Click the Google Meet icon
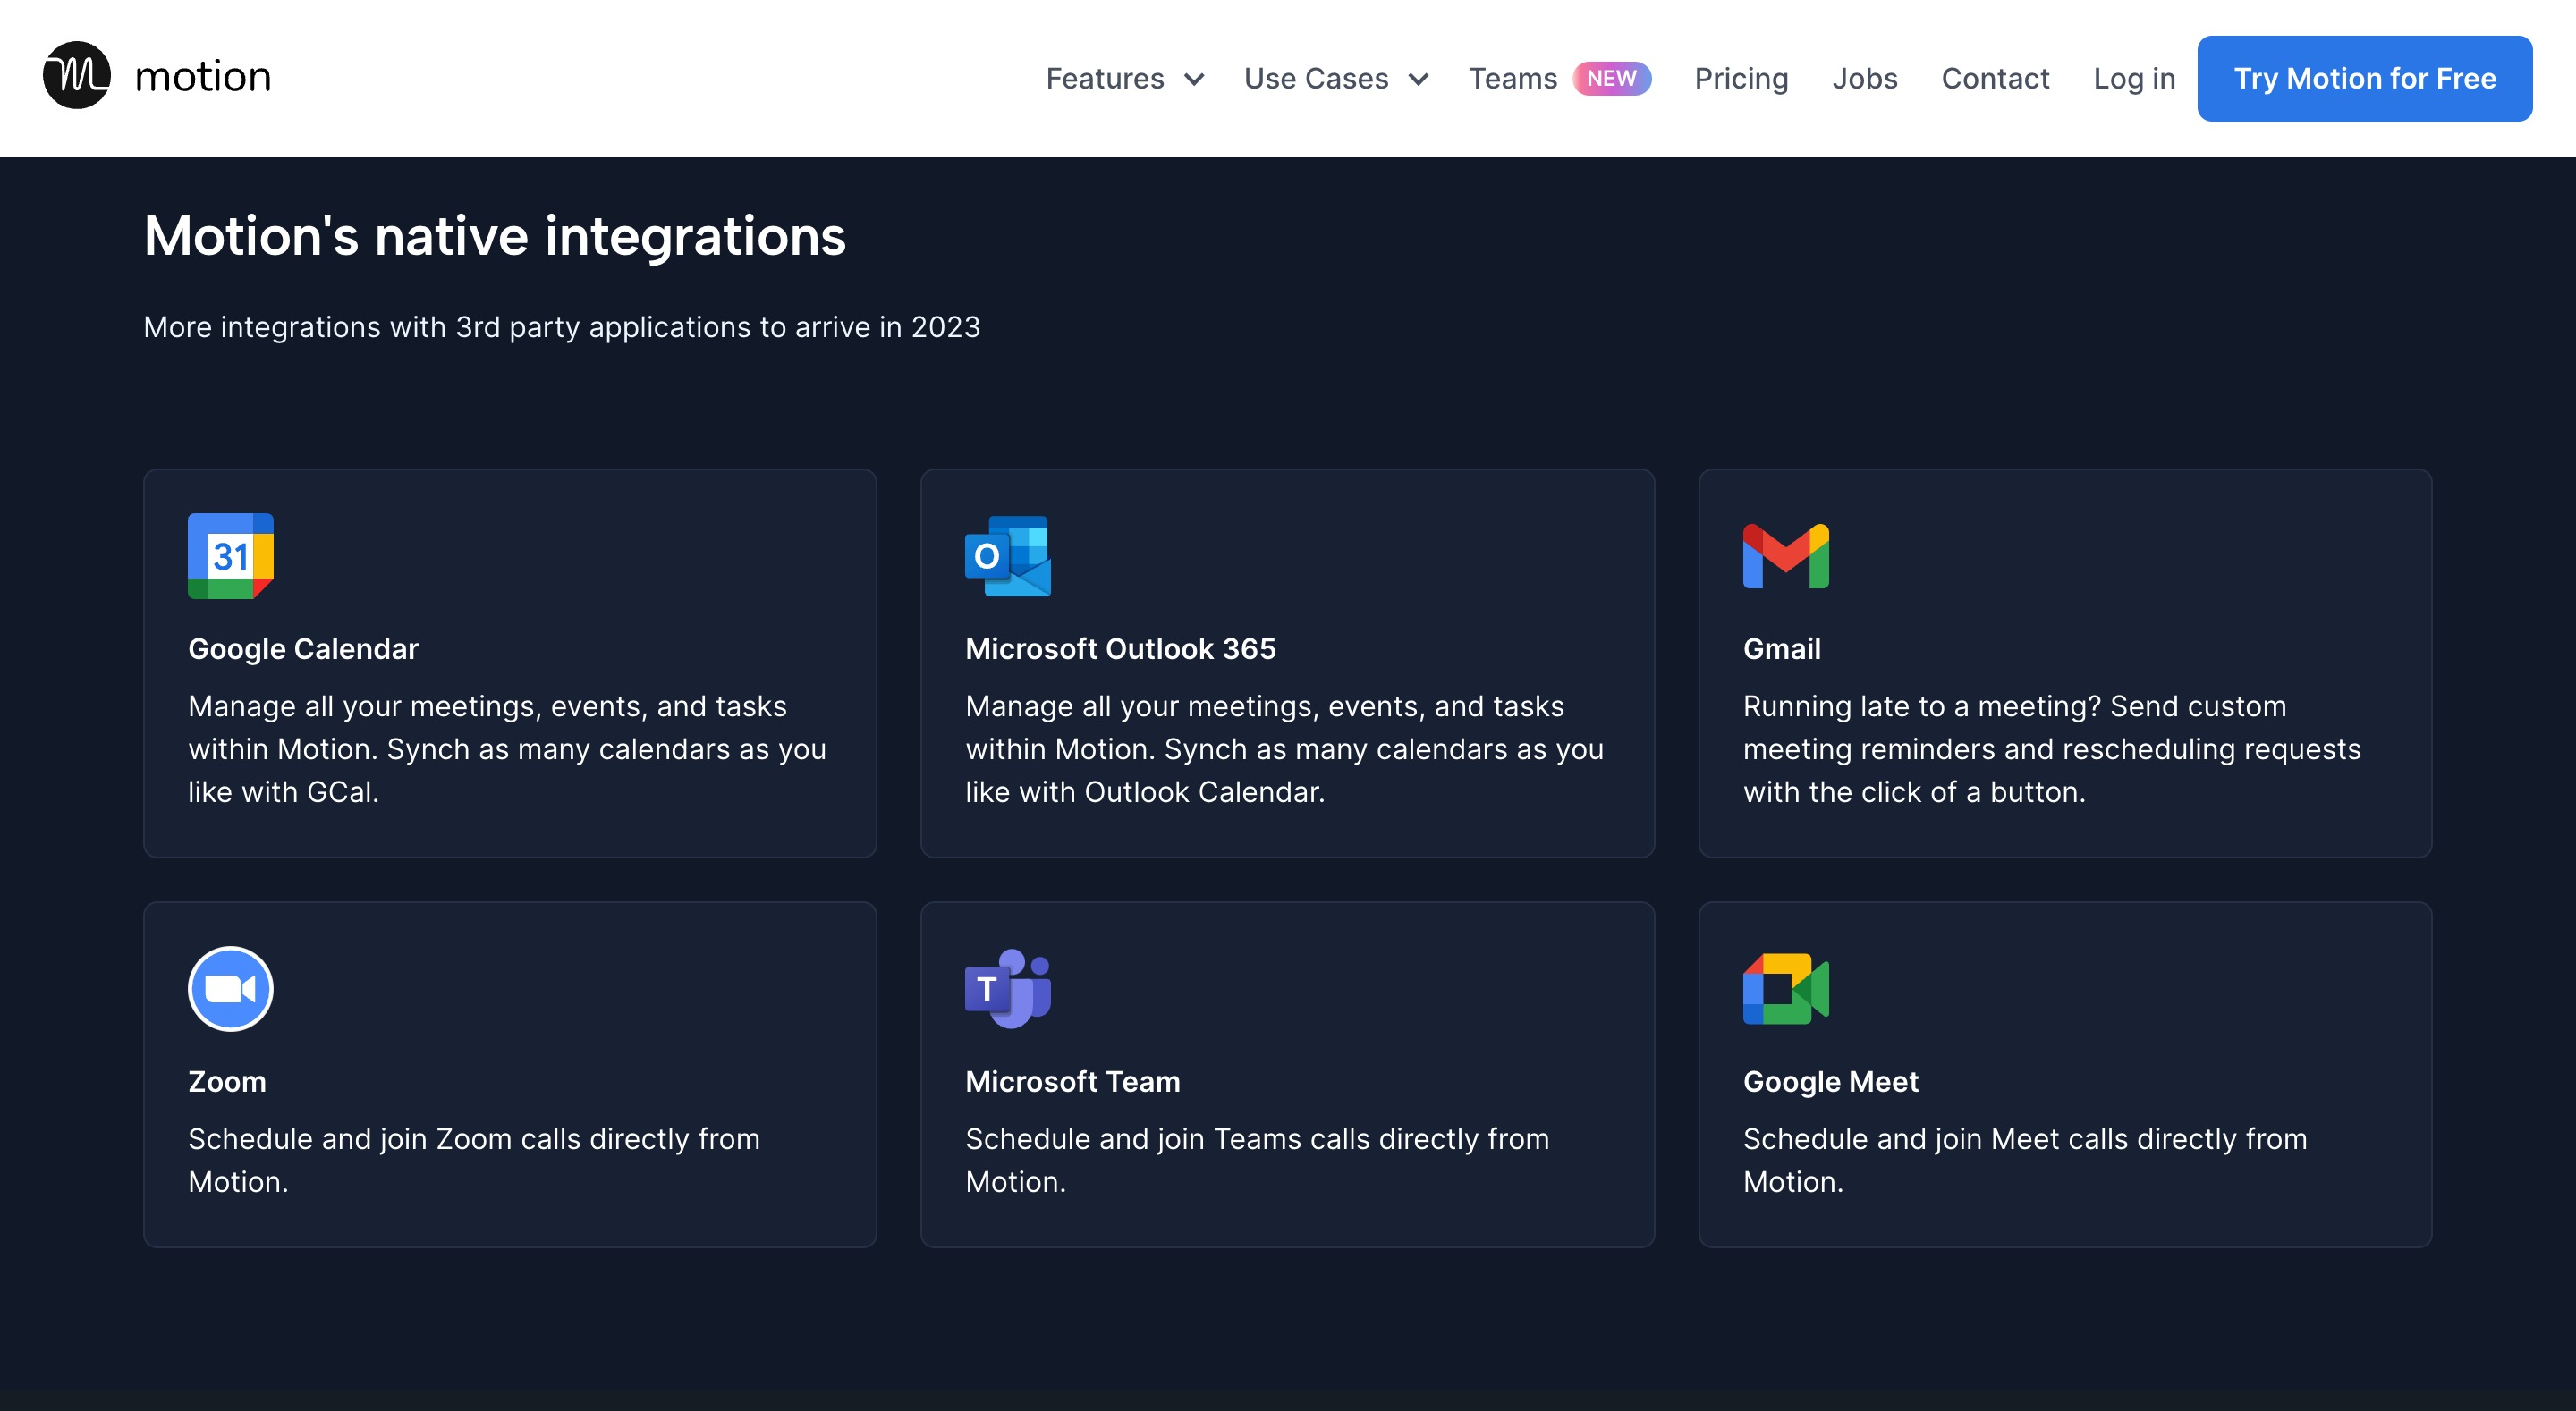Image resolution: width=2576 pixels, height=1411 pixels. (x=1786, y=989)
